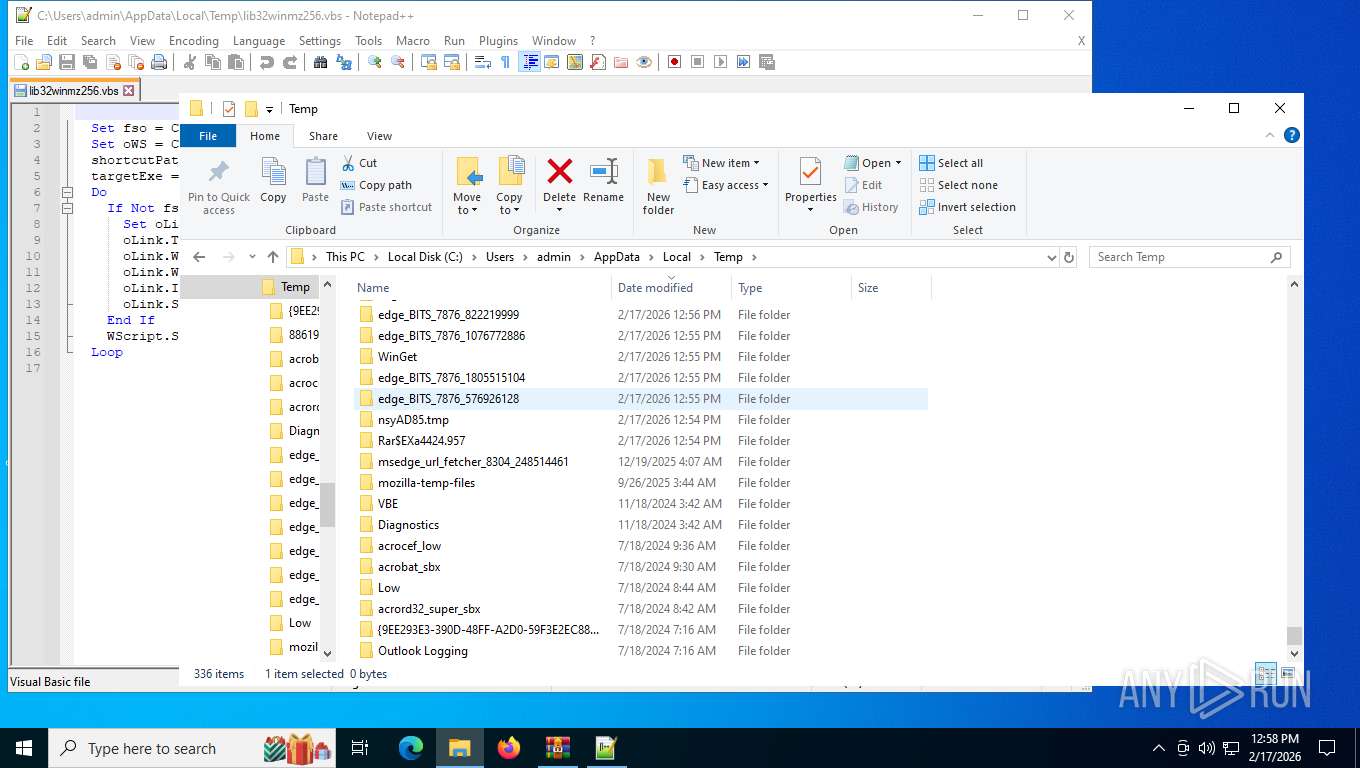The width and height of the screenshot is (1360, 768).
Task: Sort by the Date modified column header
Action: point(671,288)
